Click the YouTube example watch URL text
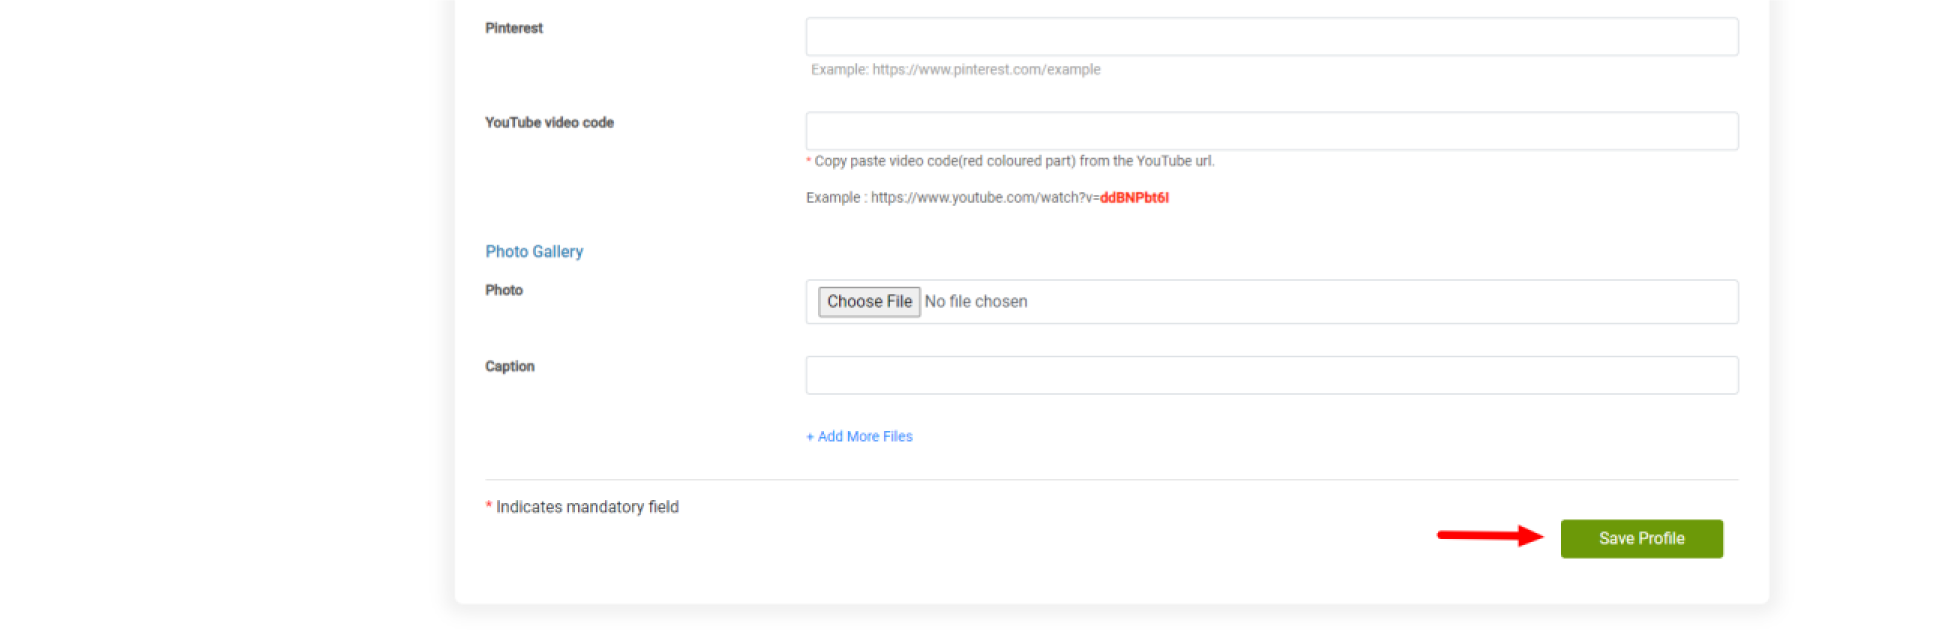This screenshot has width=1943, height=637. (x=984, y=198)
